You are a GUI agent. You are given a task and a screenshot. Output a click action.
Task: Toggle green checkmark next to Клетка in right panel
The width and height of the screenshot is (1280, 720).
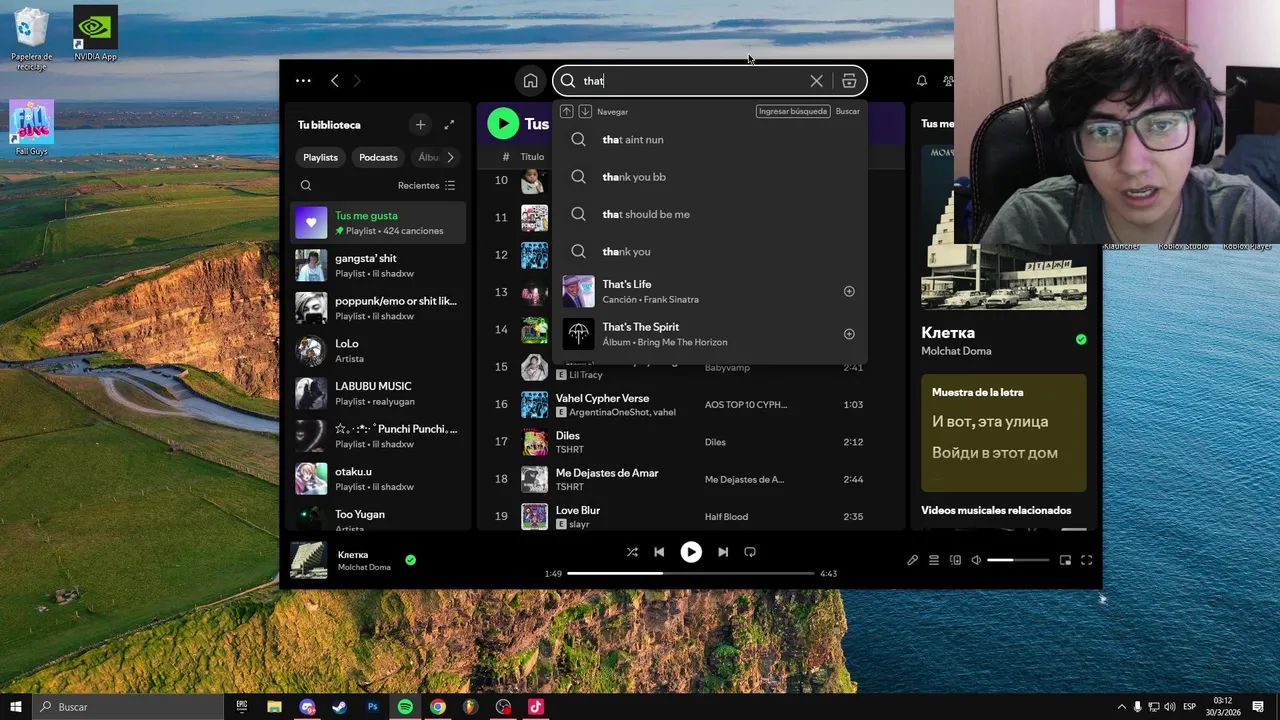(1081, 340)
